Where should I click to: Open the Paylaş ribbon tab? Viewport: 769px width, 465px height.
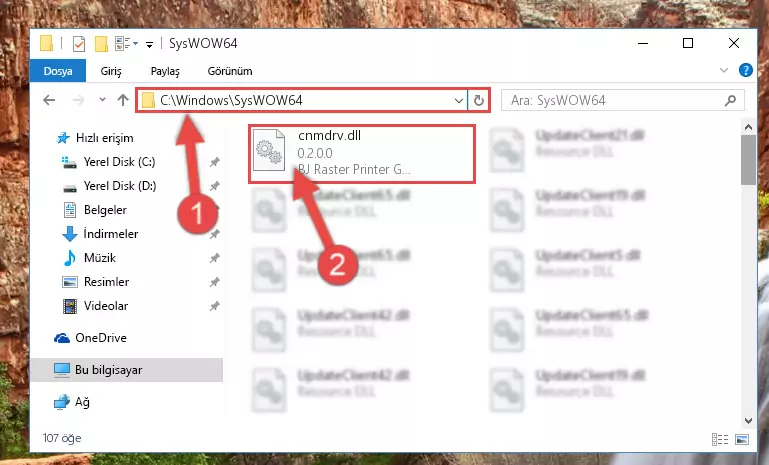point(165,71)
